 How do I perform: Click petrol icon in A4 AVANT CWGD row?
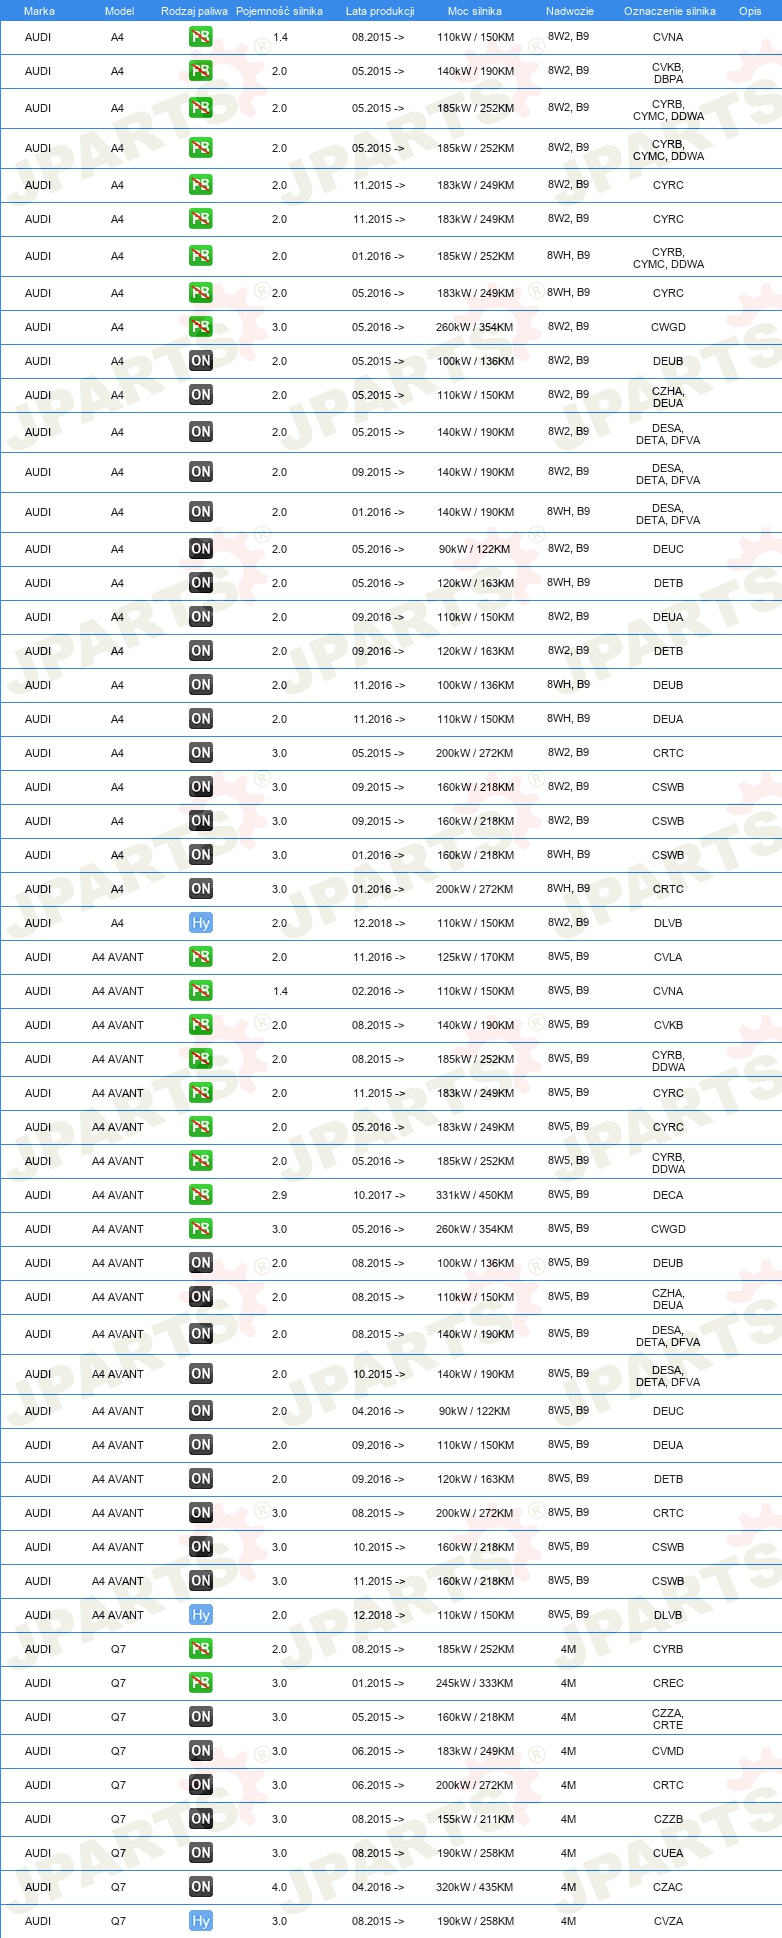(x=201, y=1229)
